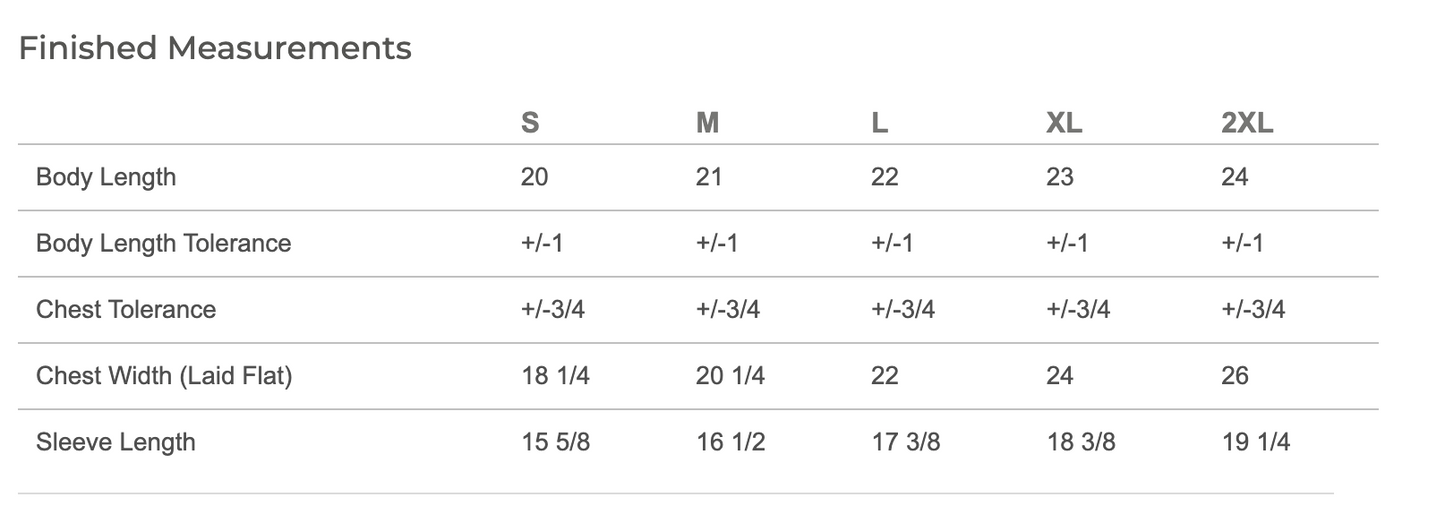This screenshot has width=1445, height=523.
Task: Select the 2XL size column header
Action: [1247, 123]
